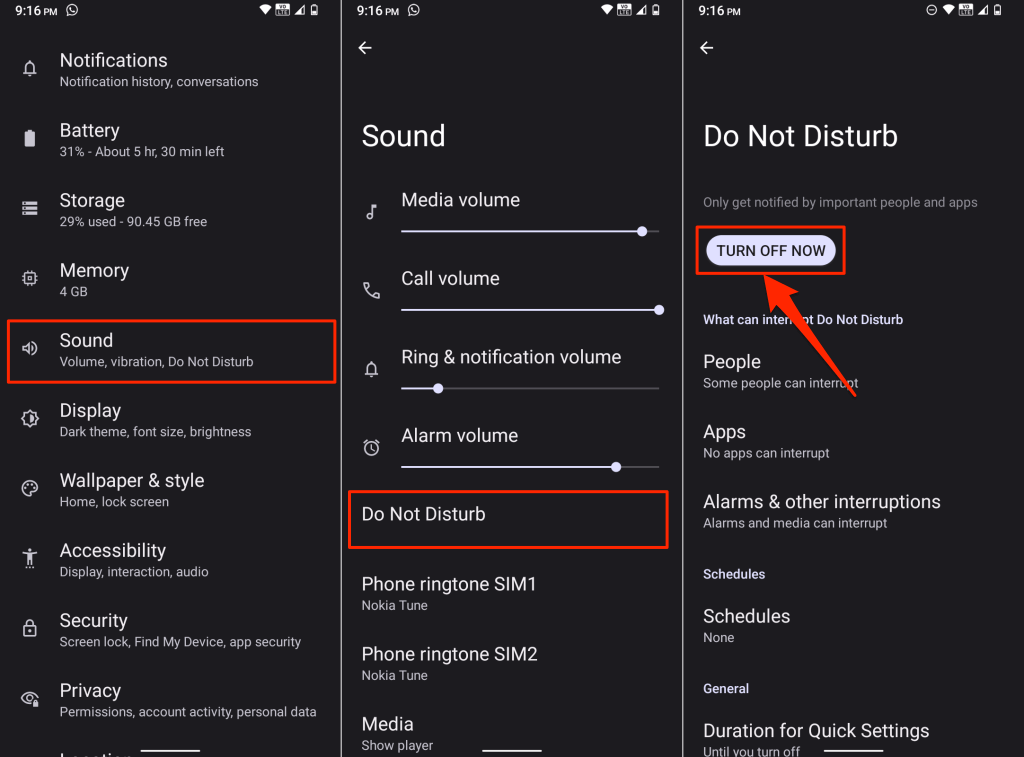
Task: Open Privacy settings
Action: (170, 700)
